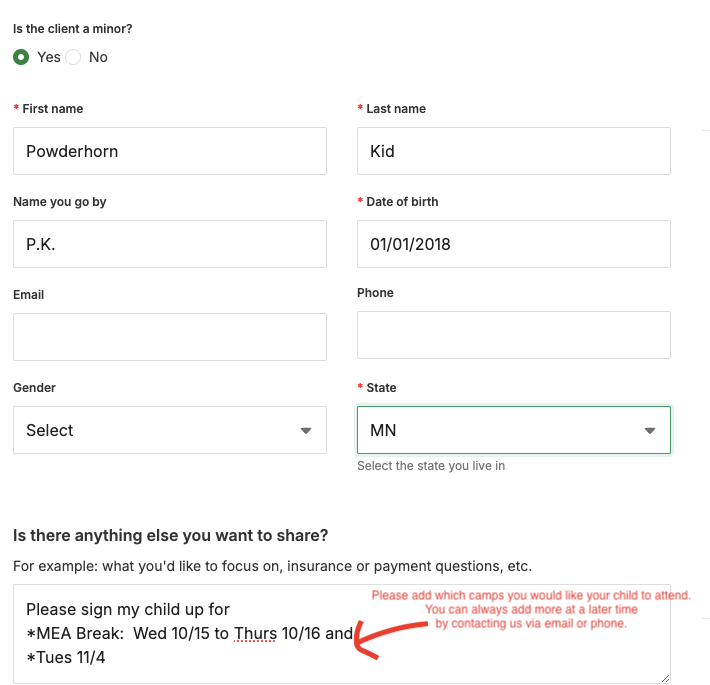Focus the empty Phone input
The image size is (710, 685).
(513, 335)
